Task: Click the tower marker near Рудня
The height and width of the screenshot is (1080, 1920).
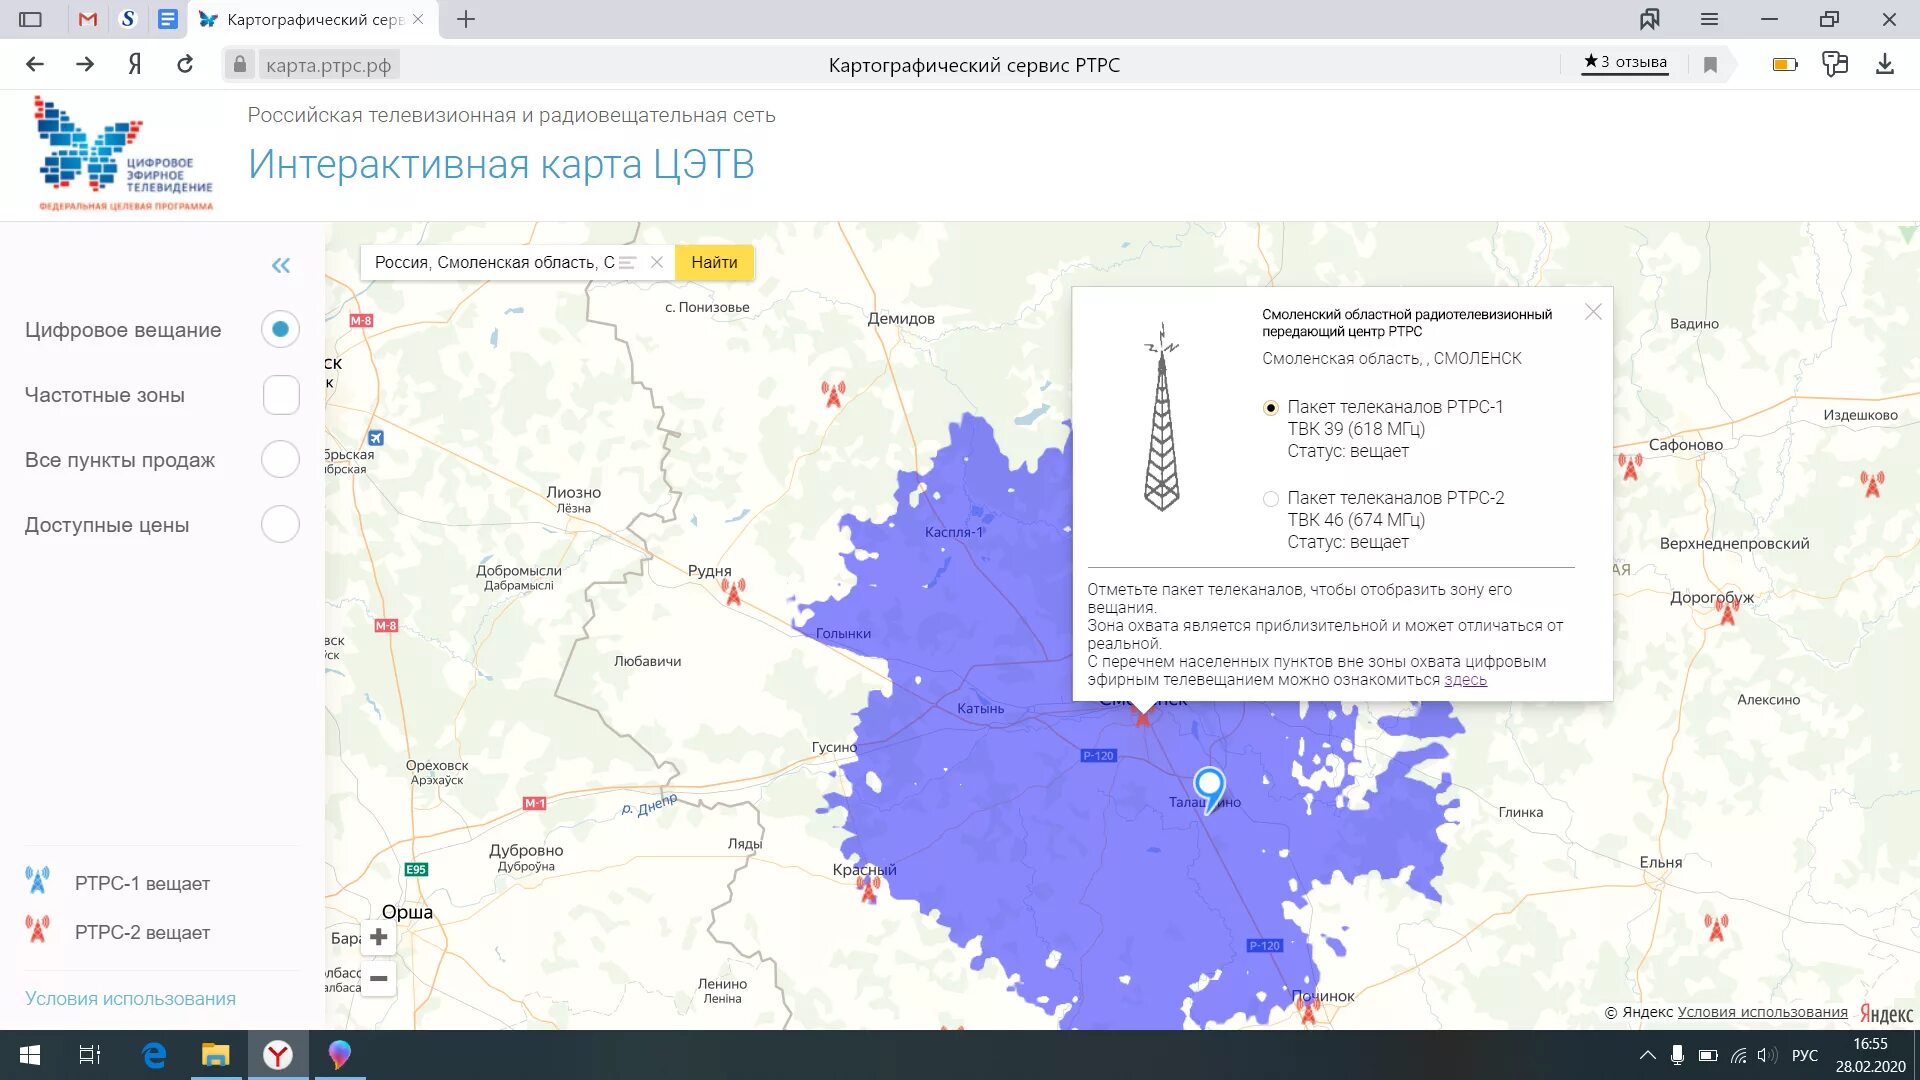Action: [734, 592]
